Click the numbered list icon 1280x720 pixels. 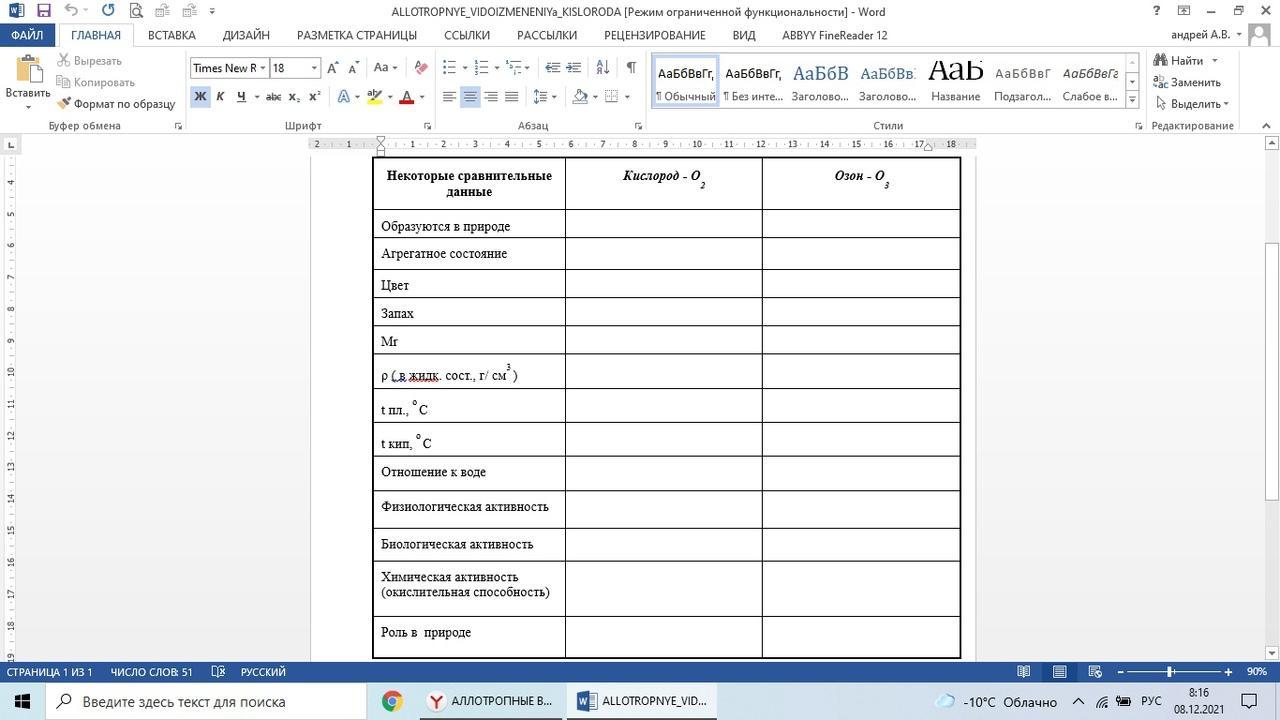481,68
